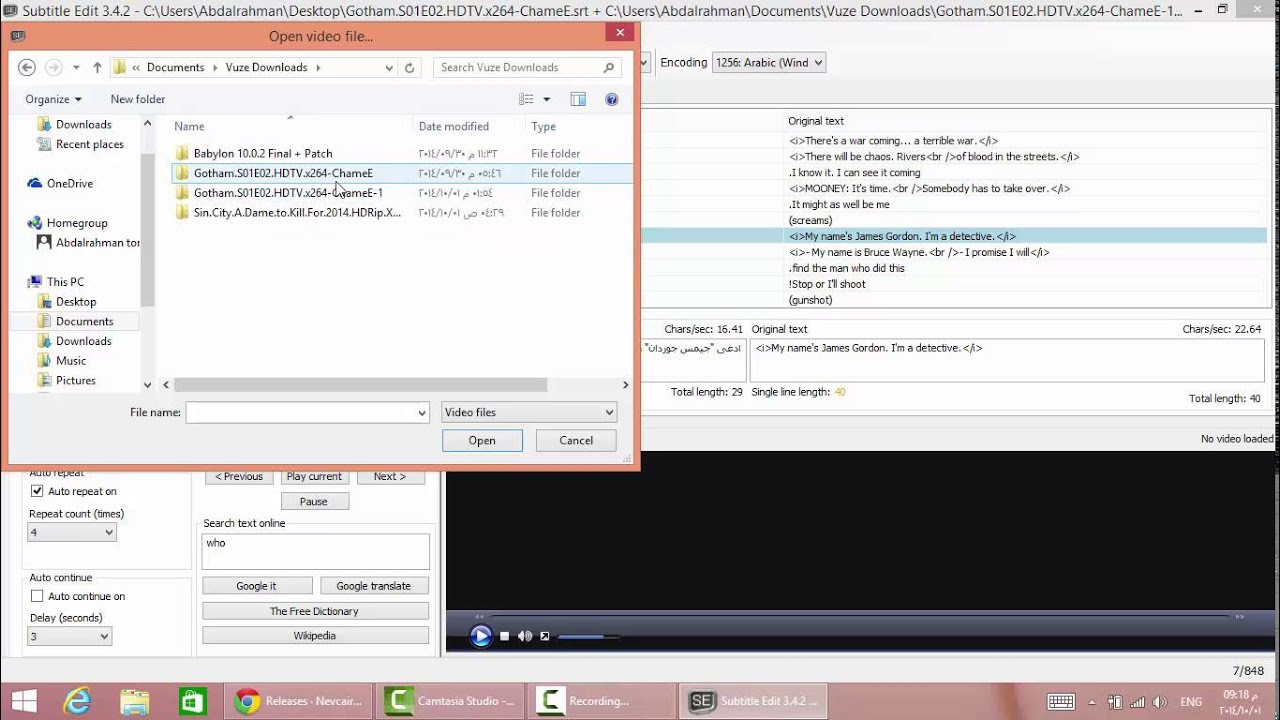The height and width of the screenshot is (720, 1280).
Task: Open the Organize menu
Action: click(x=53, y=99)
